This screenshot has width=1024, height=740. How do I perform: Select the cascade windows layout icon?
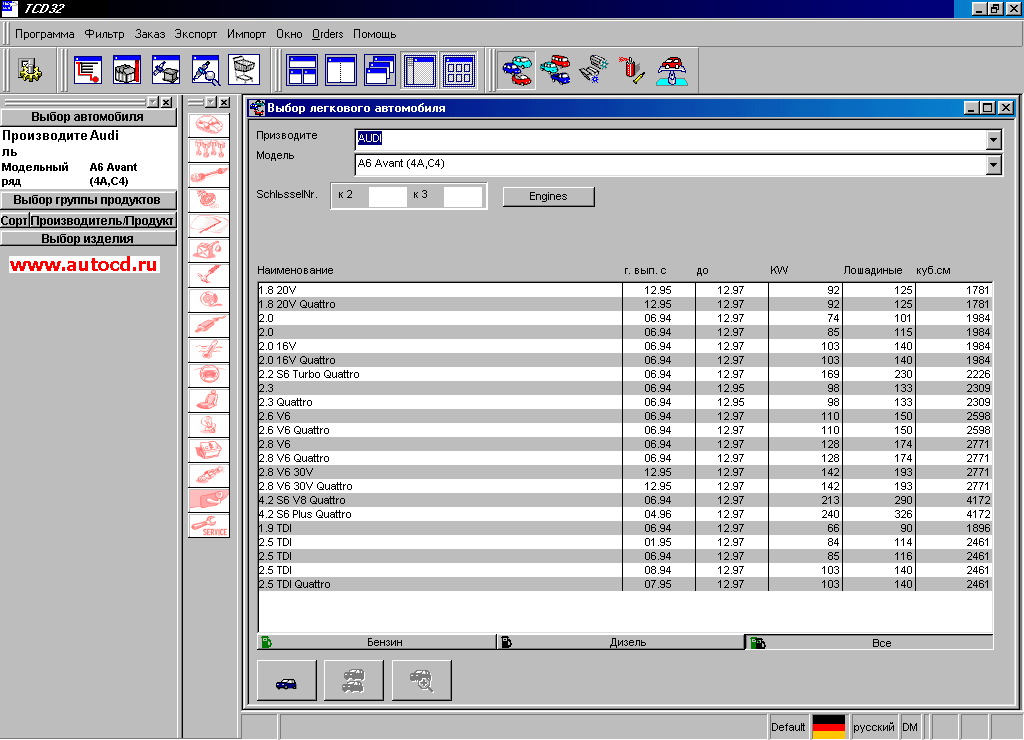tap(380, 70)
